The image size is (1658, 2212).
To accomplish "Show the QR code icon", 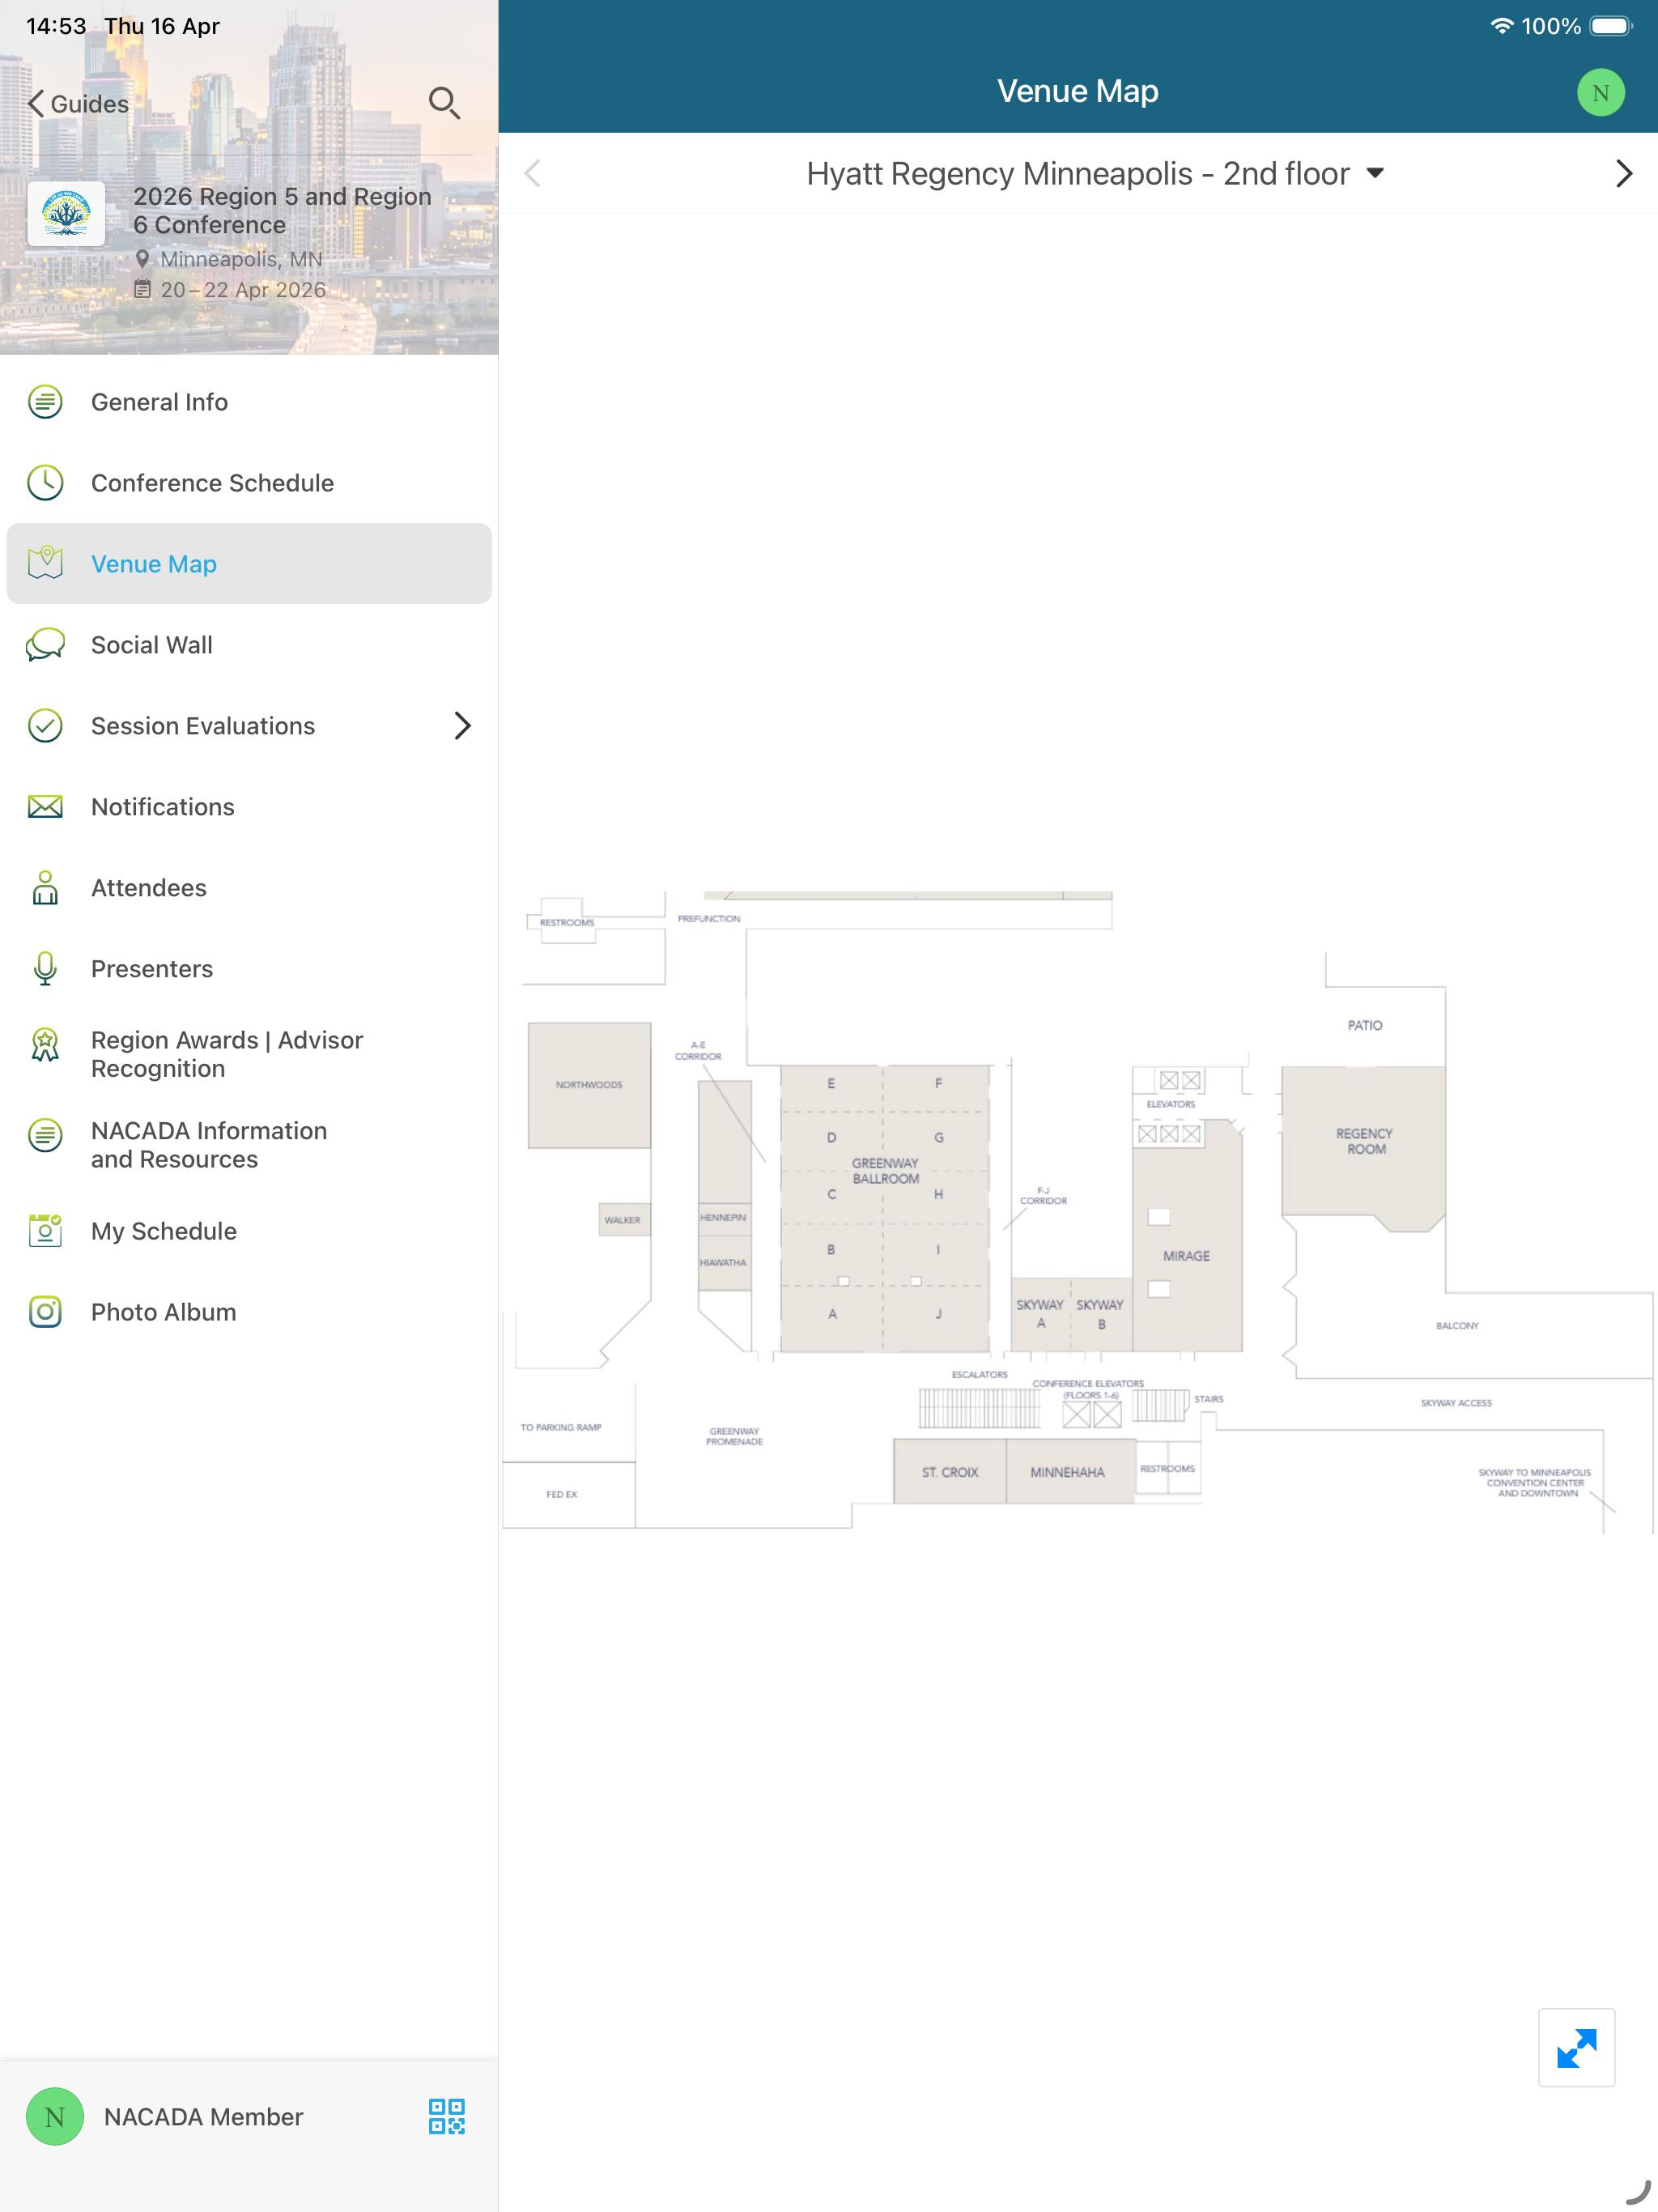I will 446,2116.
